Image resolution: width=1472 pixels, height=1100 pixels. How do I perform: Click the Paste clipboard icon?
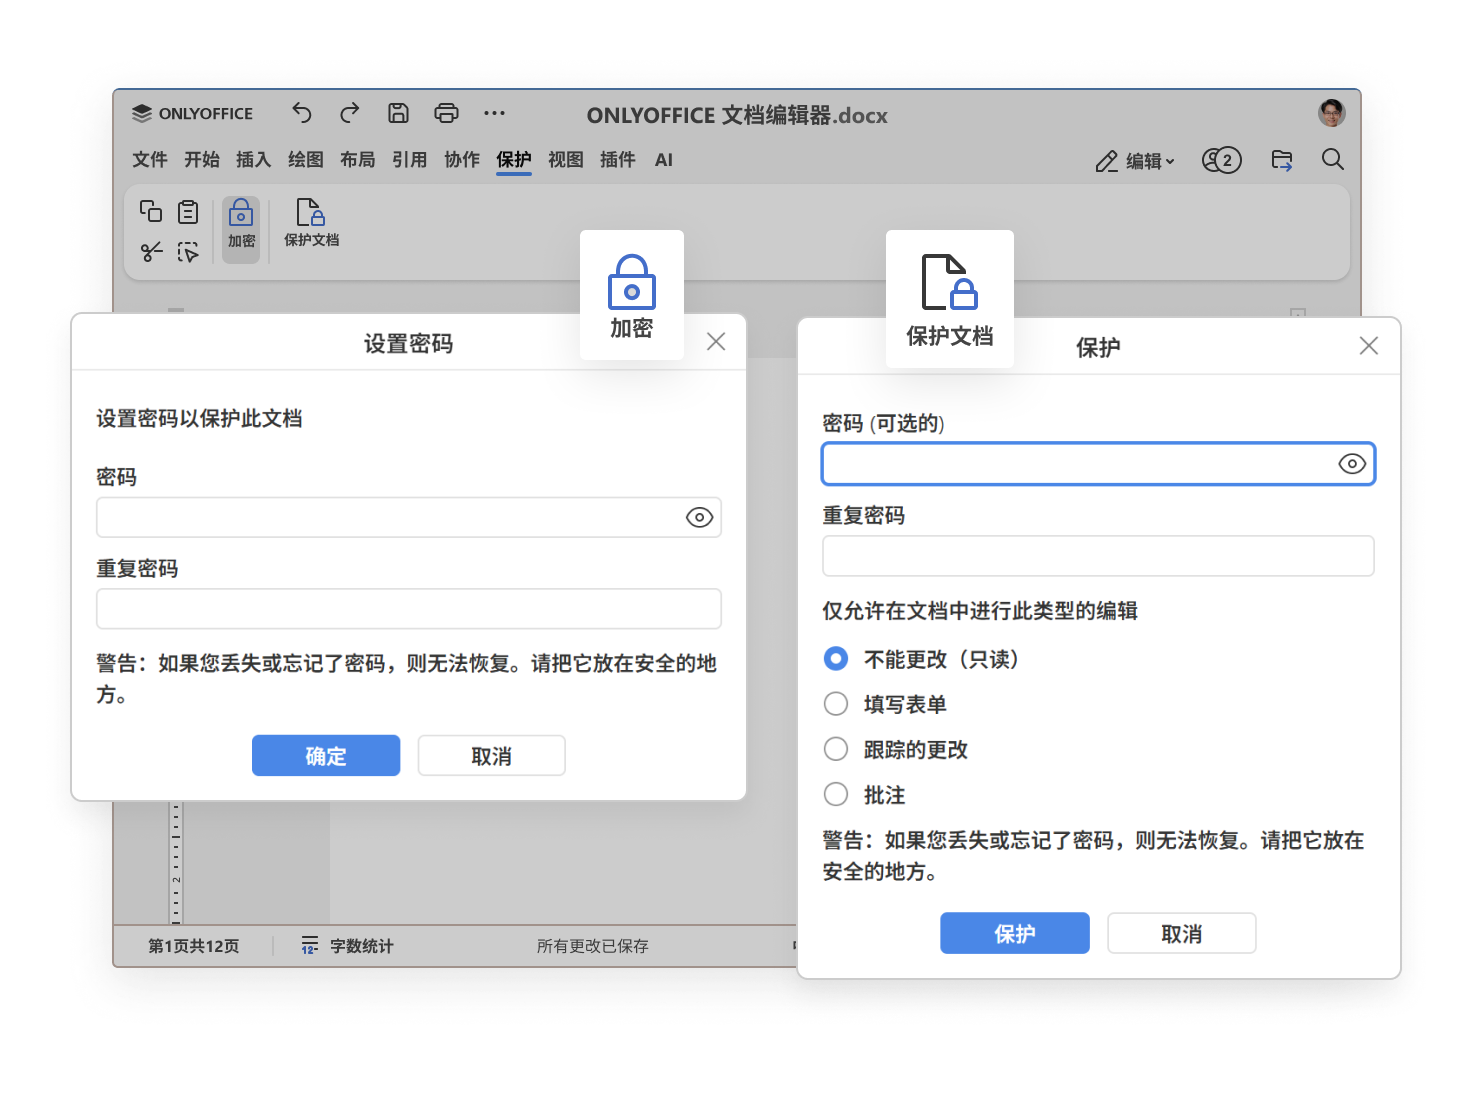click(x=188, y=211)
